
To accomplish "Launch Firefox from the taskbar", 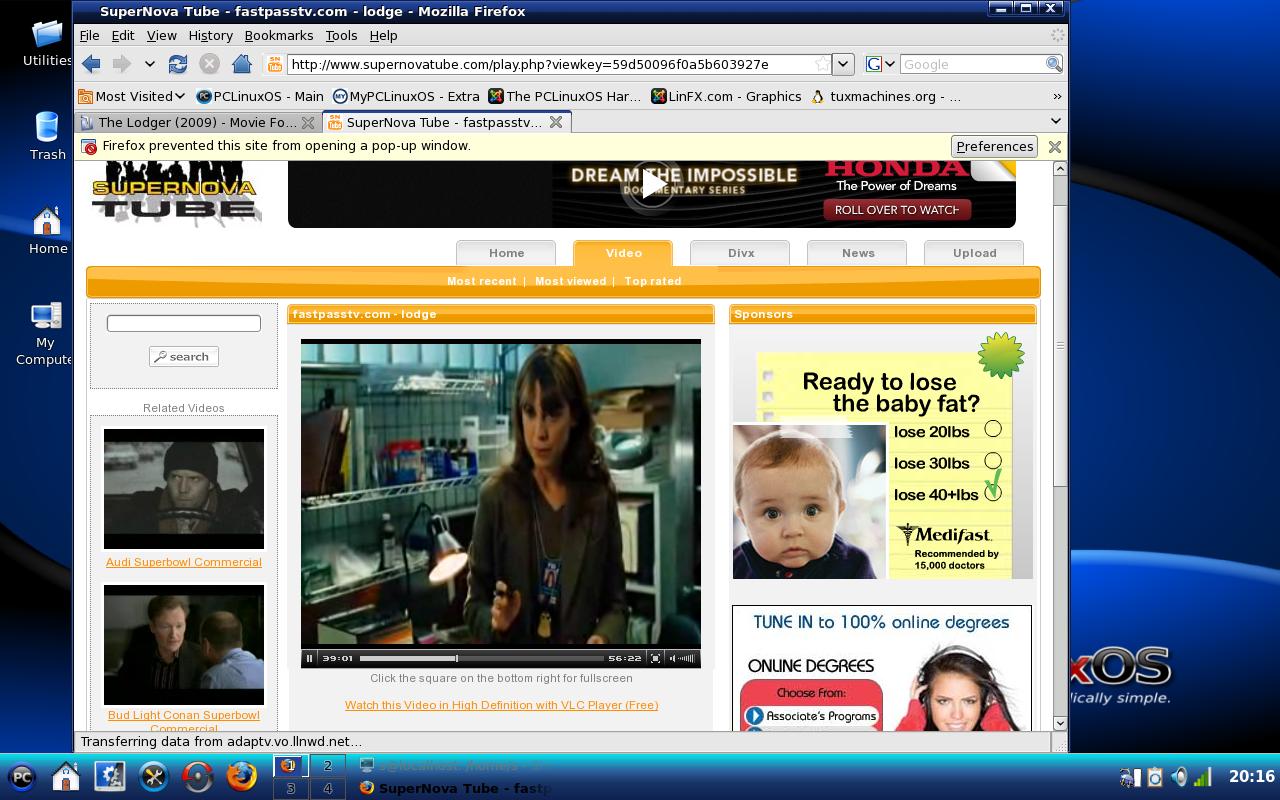I will coord(242,776).
